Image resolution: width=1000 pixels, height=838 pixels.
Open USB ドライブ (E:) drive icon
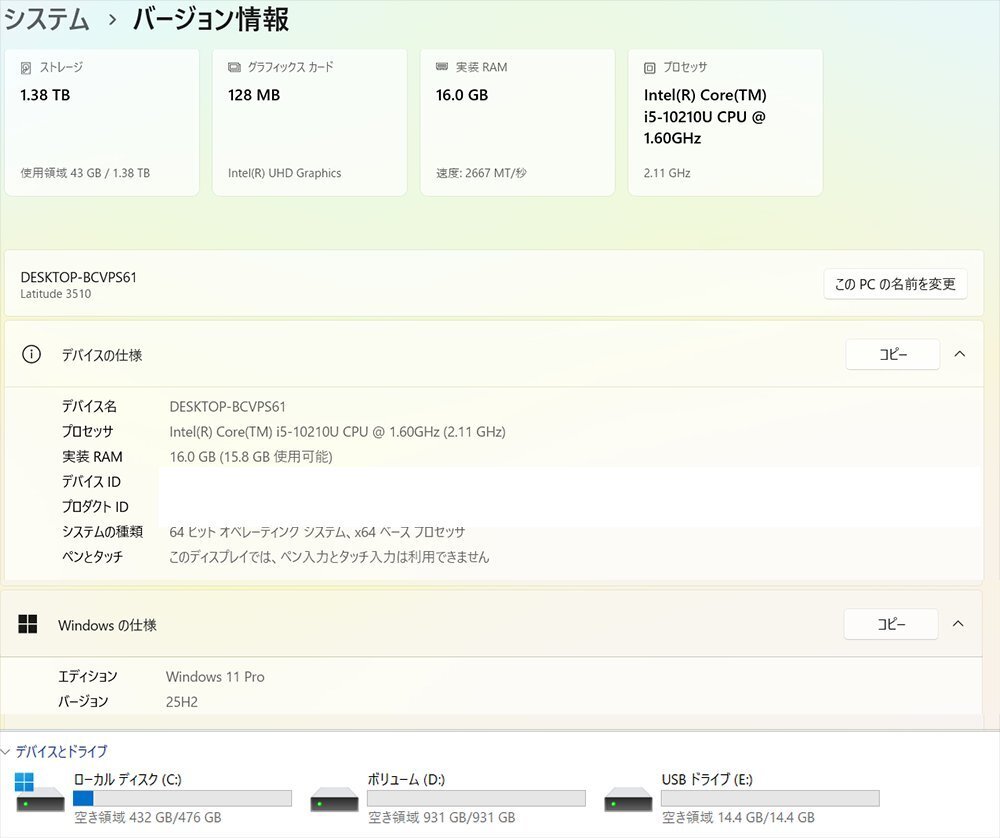628,798
